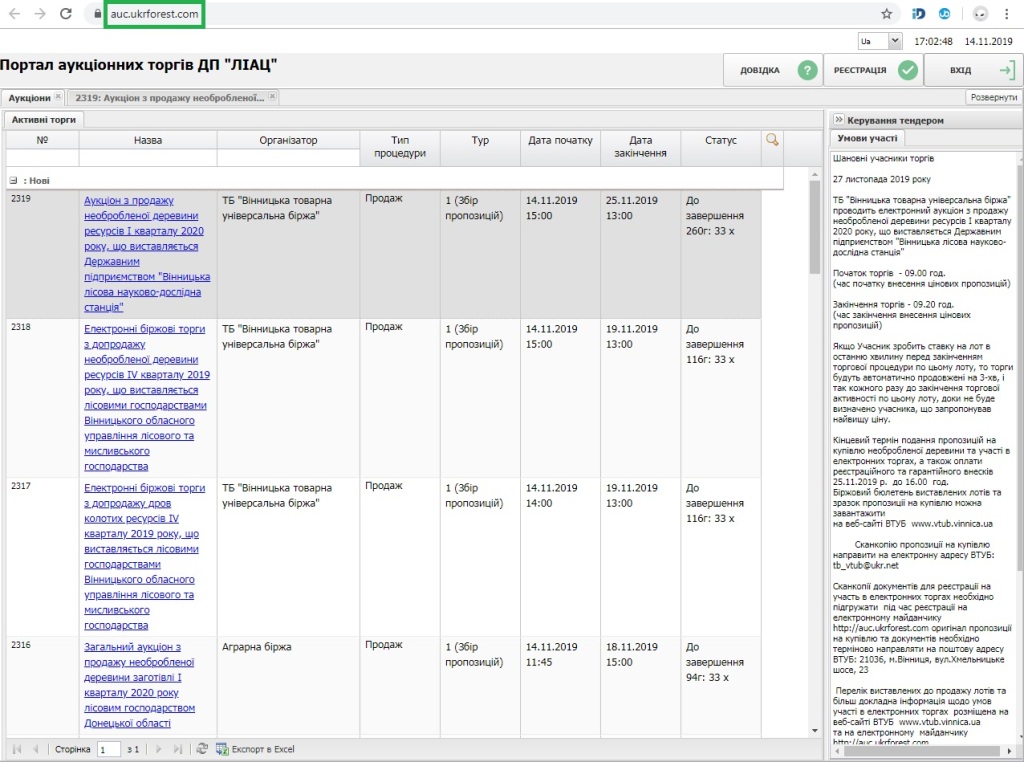Image resolution: width=1024 pixels, height=762 pixels.
Task: Click the 'Аграрна біржа' organizer cell
Action: [x=288, y=686]
